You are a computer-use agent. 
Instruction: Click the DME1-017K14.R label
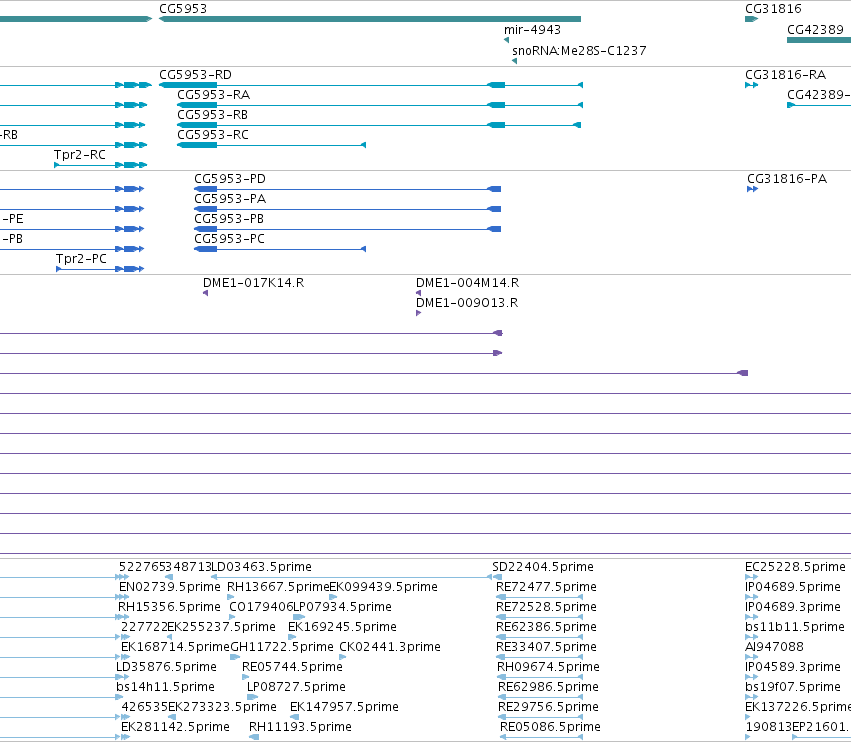click(x=253, y=283)
